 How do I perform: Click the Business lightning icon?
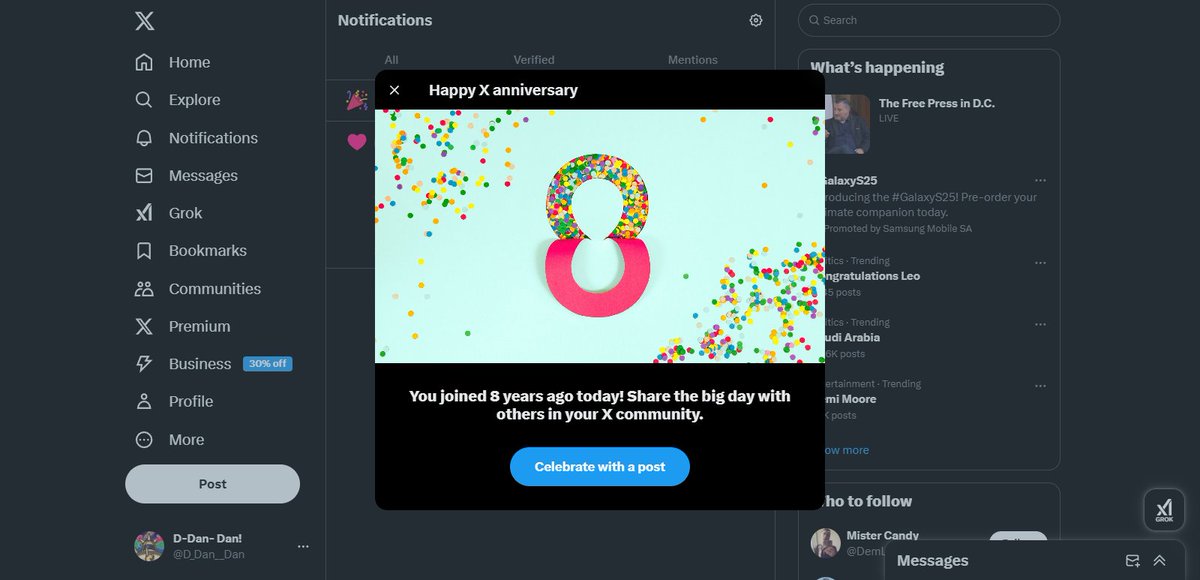[x=144, y=364]
